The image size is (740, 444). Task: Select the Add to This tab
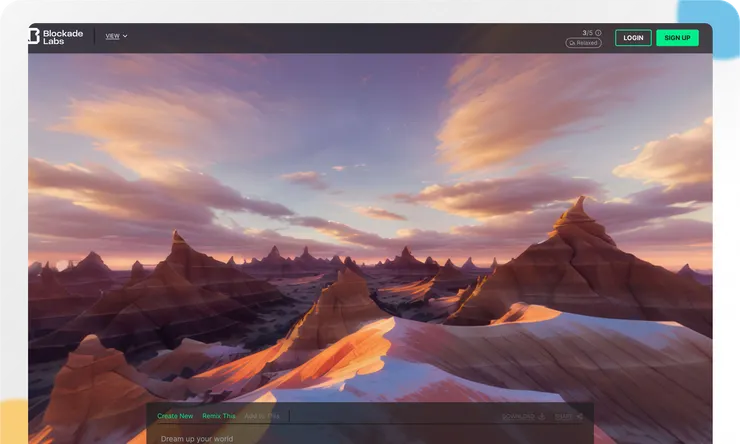262,416
